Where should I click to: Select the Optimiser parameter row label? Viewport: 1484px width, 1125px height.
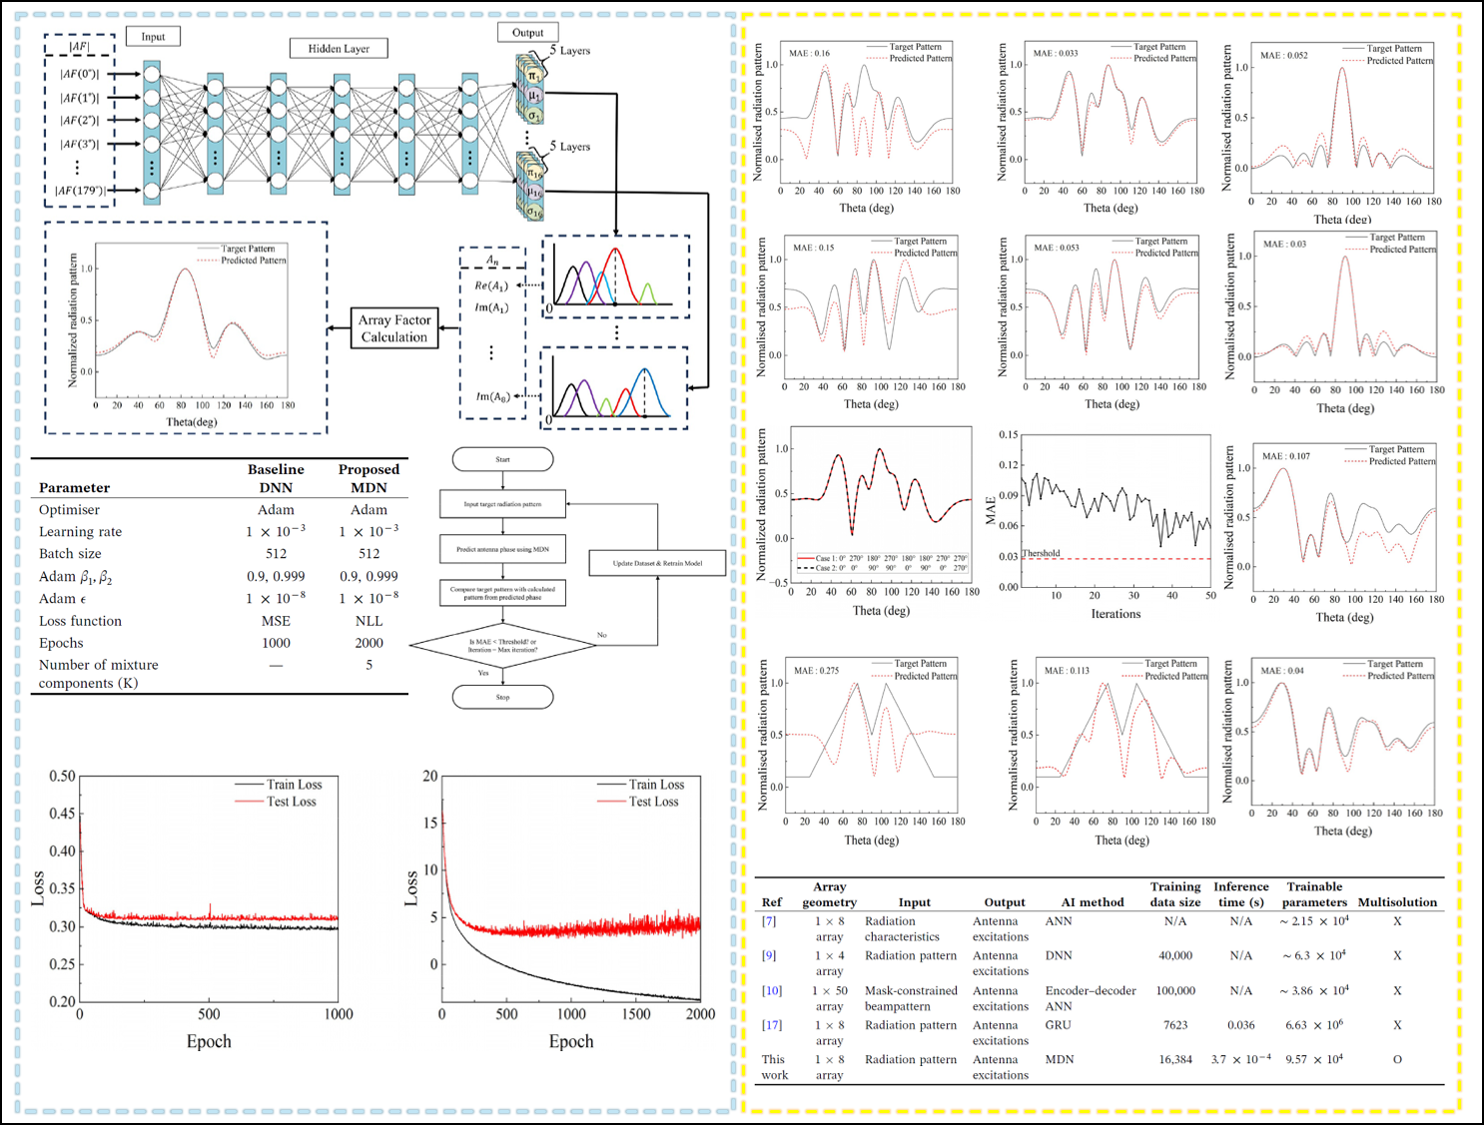click(x=70, y=510)
